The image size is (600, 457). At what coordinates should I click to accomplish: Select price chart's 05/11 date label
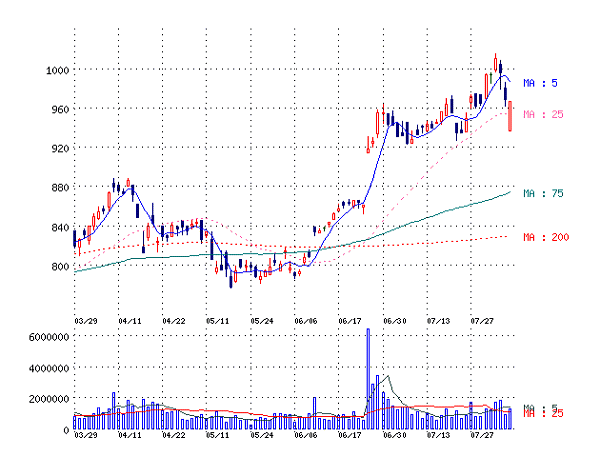(217, 321)
